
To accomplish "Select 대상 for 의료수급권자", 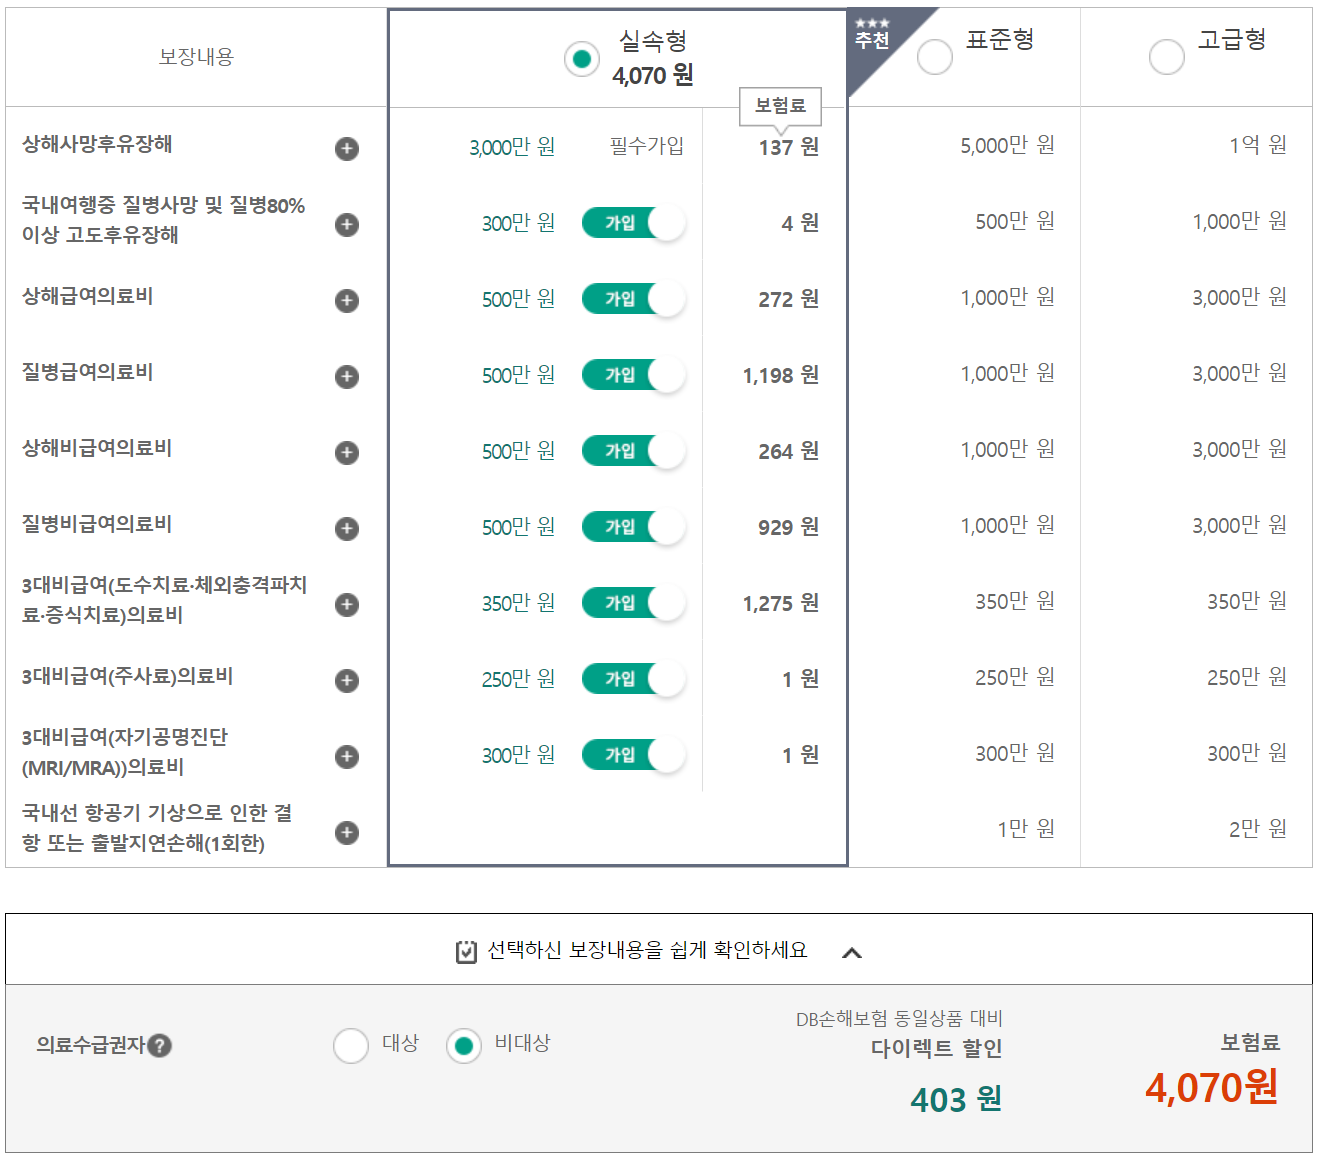I will [x=350, y=1045].
